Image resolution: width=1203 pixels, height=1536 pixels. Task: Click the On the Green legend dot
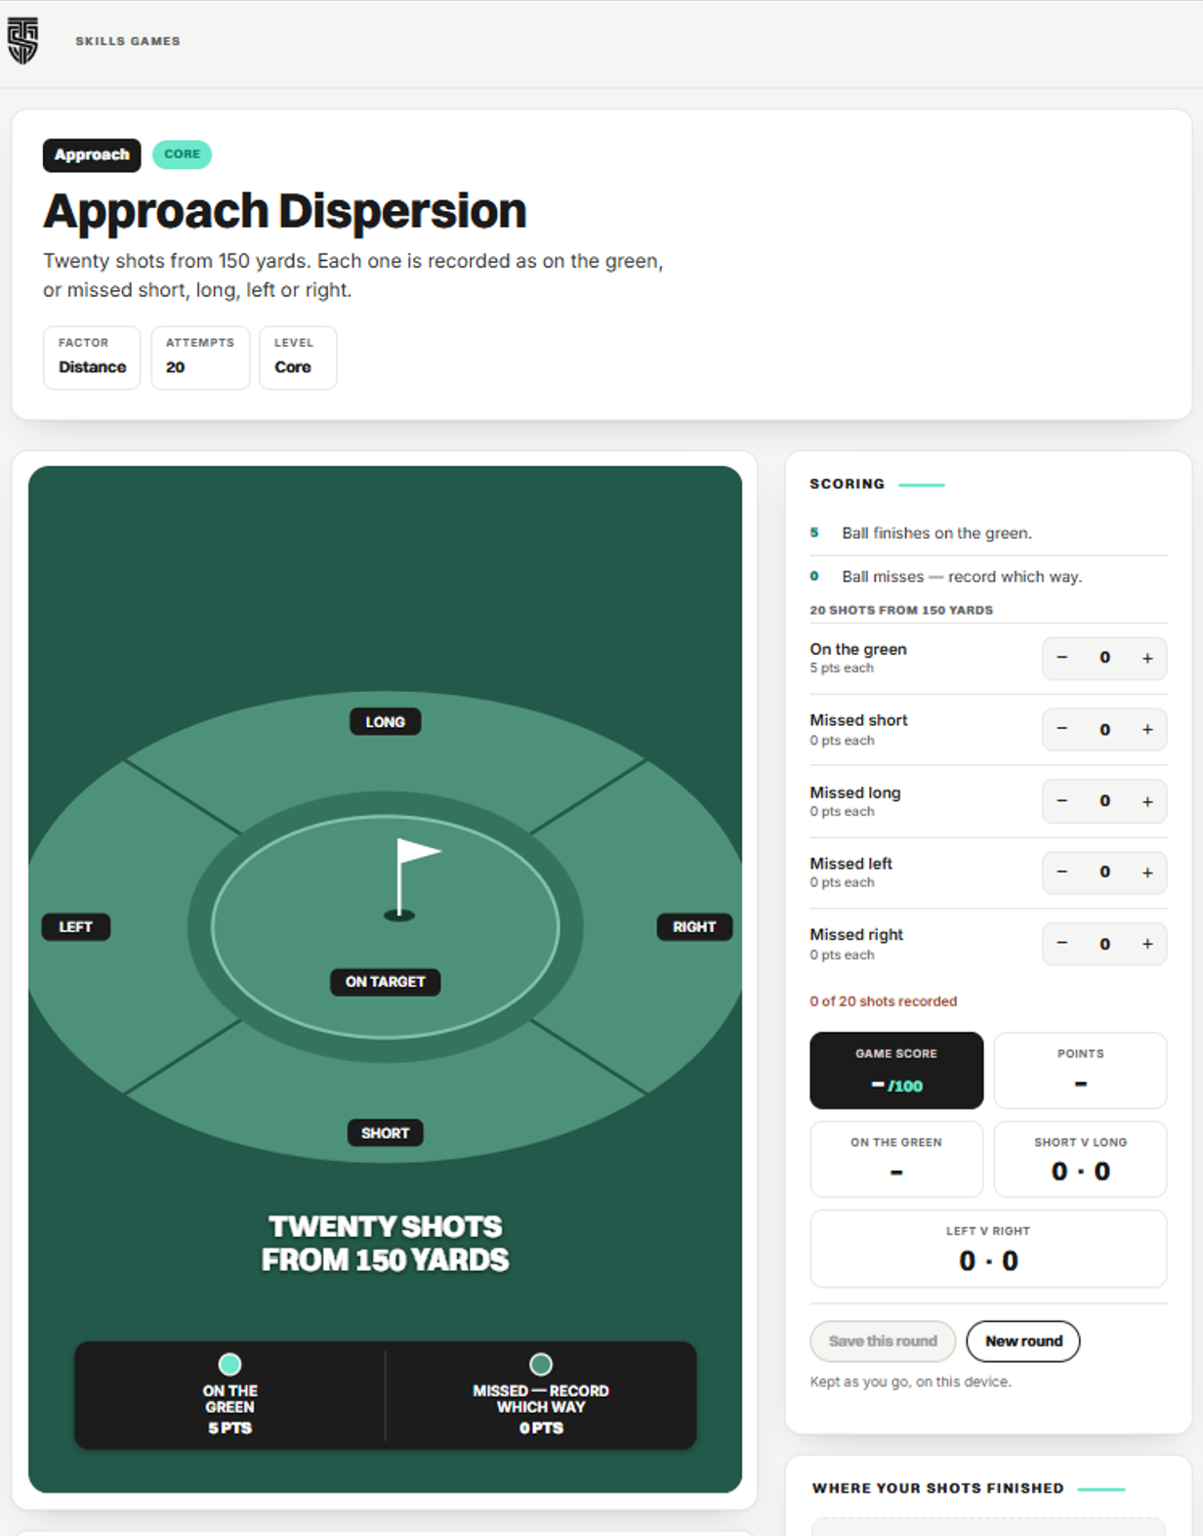pos(230,1364)
